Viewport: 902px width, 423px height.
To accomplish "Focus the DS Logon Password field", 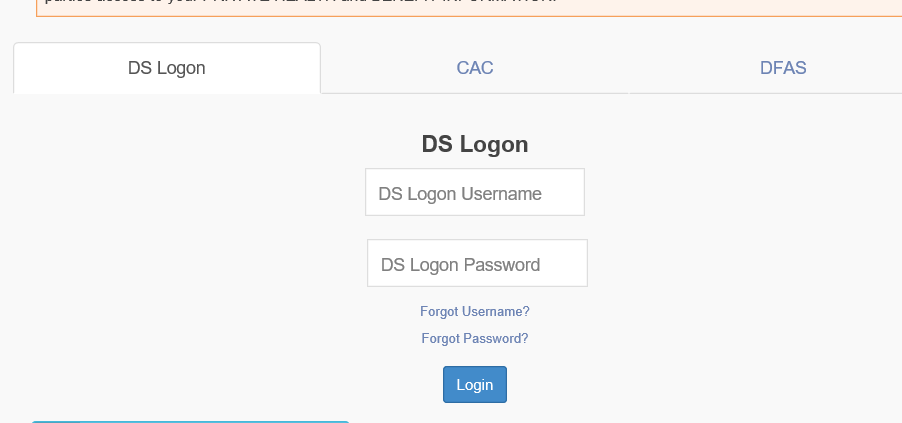I will [477, 264].
